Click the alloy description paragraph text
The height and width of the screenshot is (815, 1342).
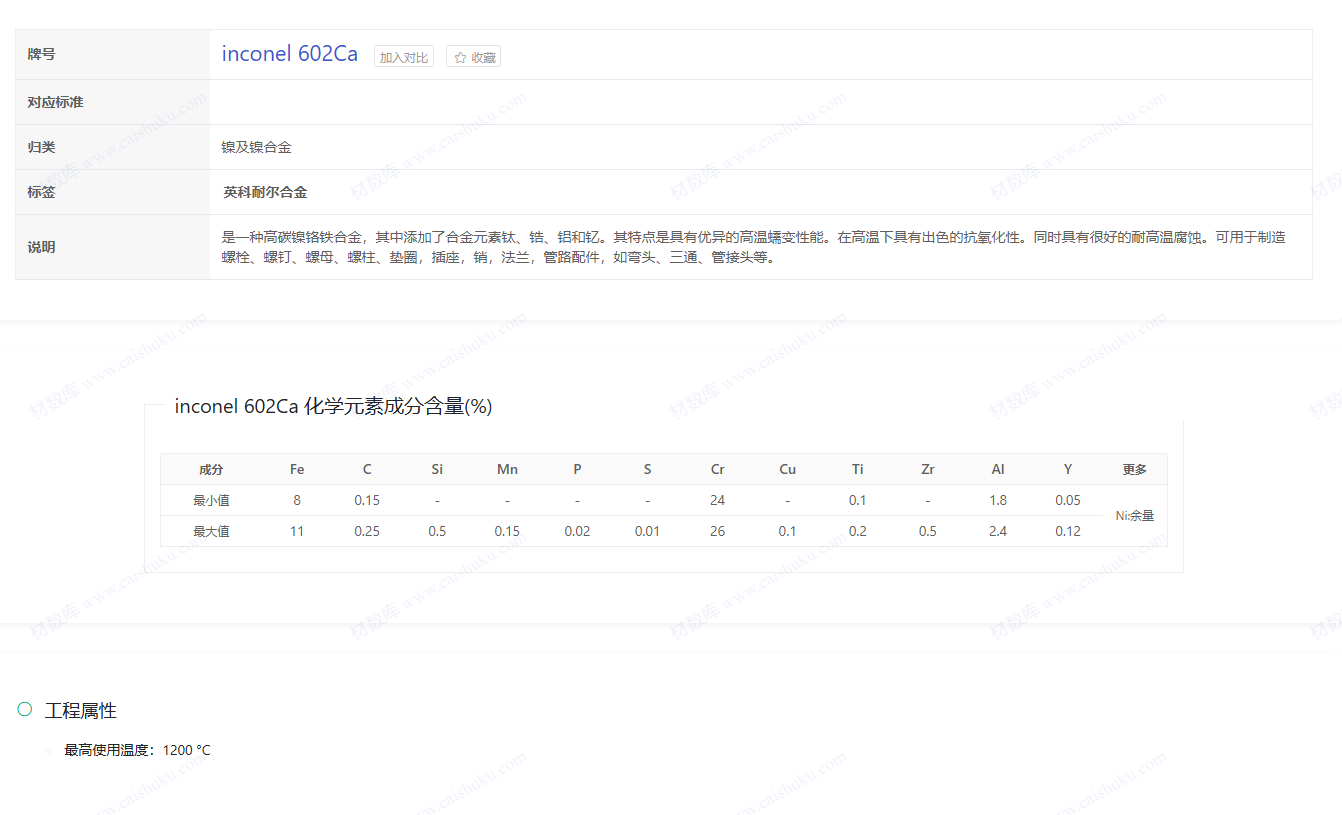(754, 247)
